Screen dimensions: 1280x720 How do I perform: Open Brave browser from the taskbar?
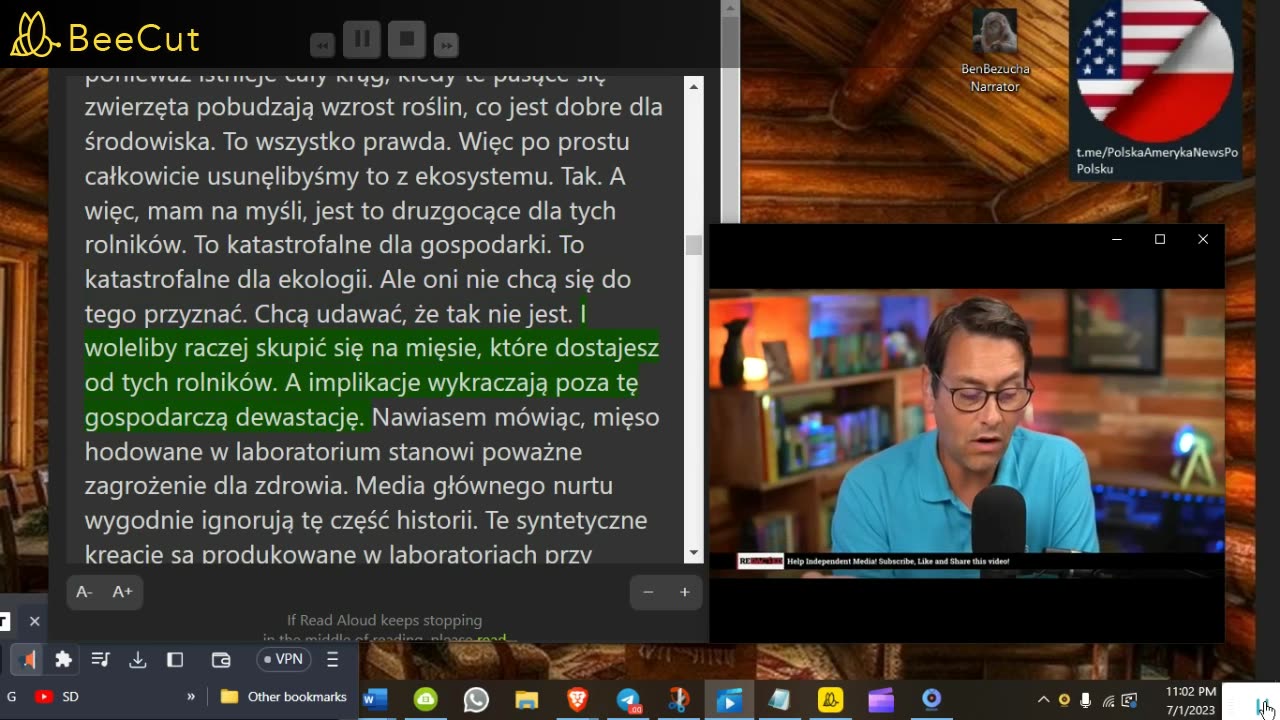(577, 700)
